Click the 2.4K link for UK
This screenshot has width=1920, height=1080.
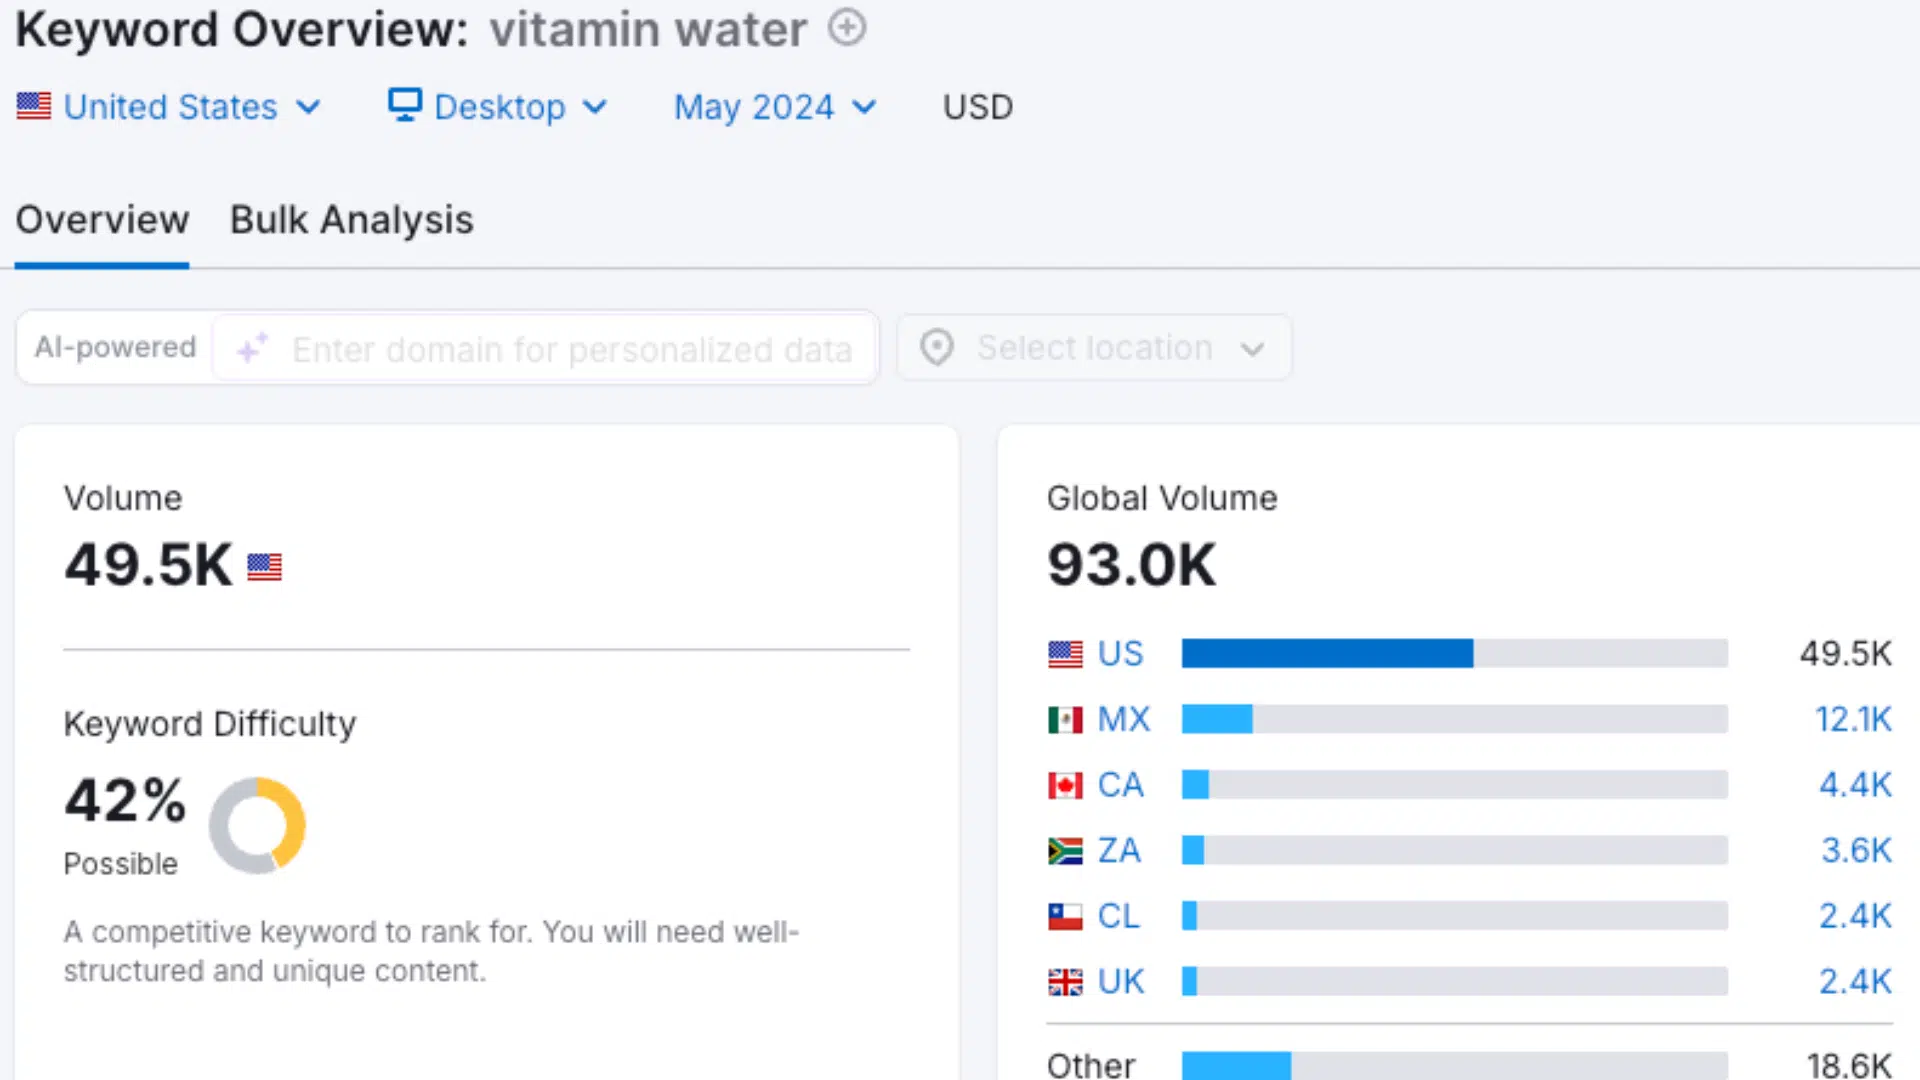1855,981
